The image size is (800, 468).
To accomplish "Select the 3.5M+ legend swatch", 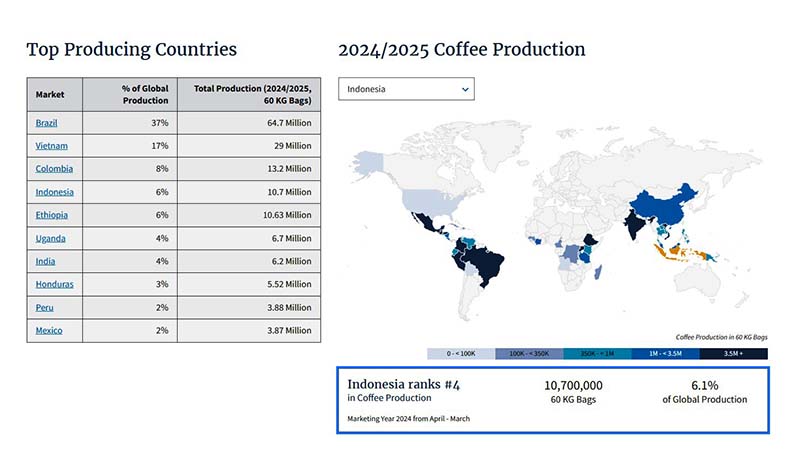I will (734, 354).
